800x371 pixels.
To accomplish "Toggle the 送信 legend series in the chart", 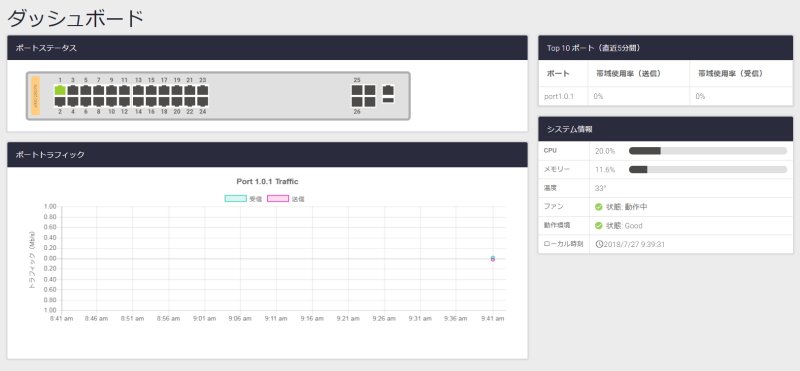I will [286, 199].
